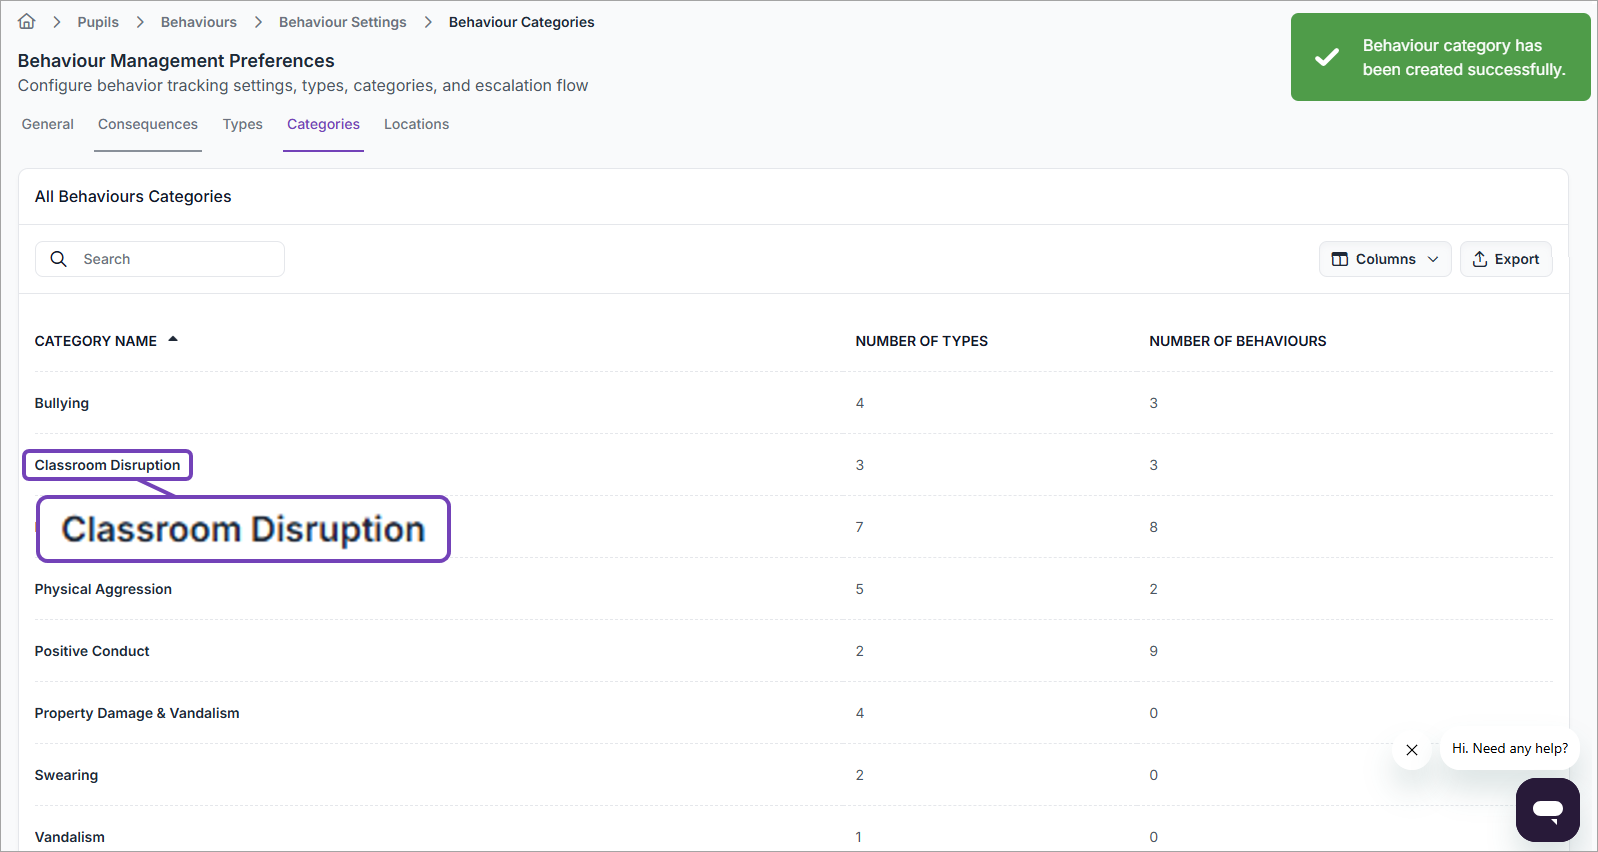Expand the Columns dropdown
This screenshot has height=852, width=1598.
click(1385, 259)
